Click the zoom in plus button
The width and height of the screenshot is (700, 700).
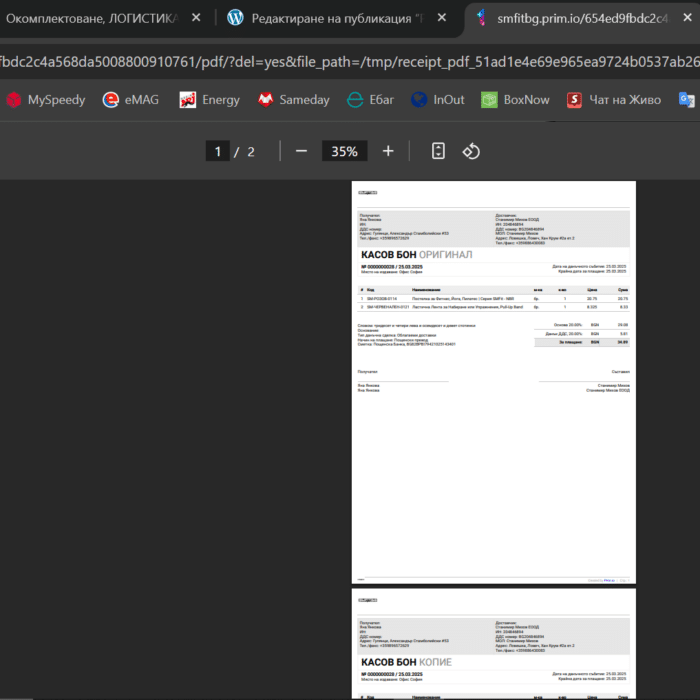(388, 151)
